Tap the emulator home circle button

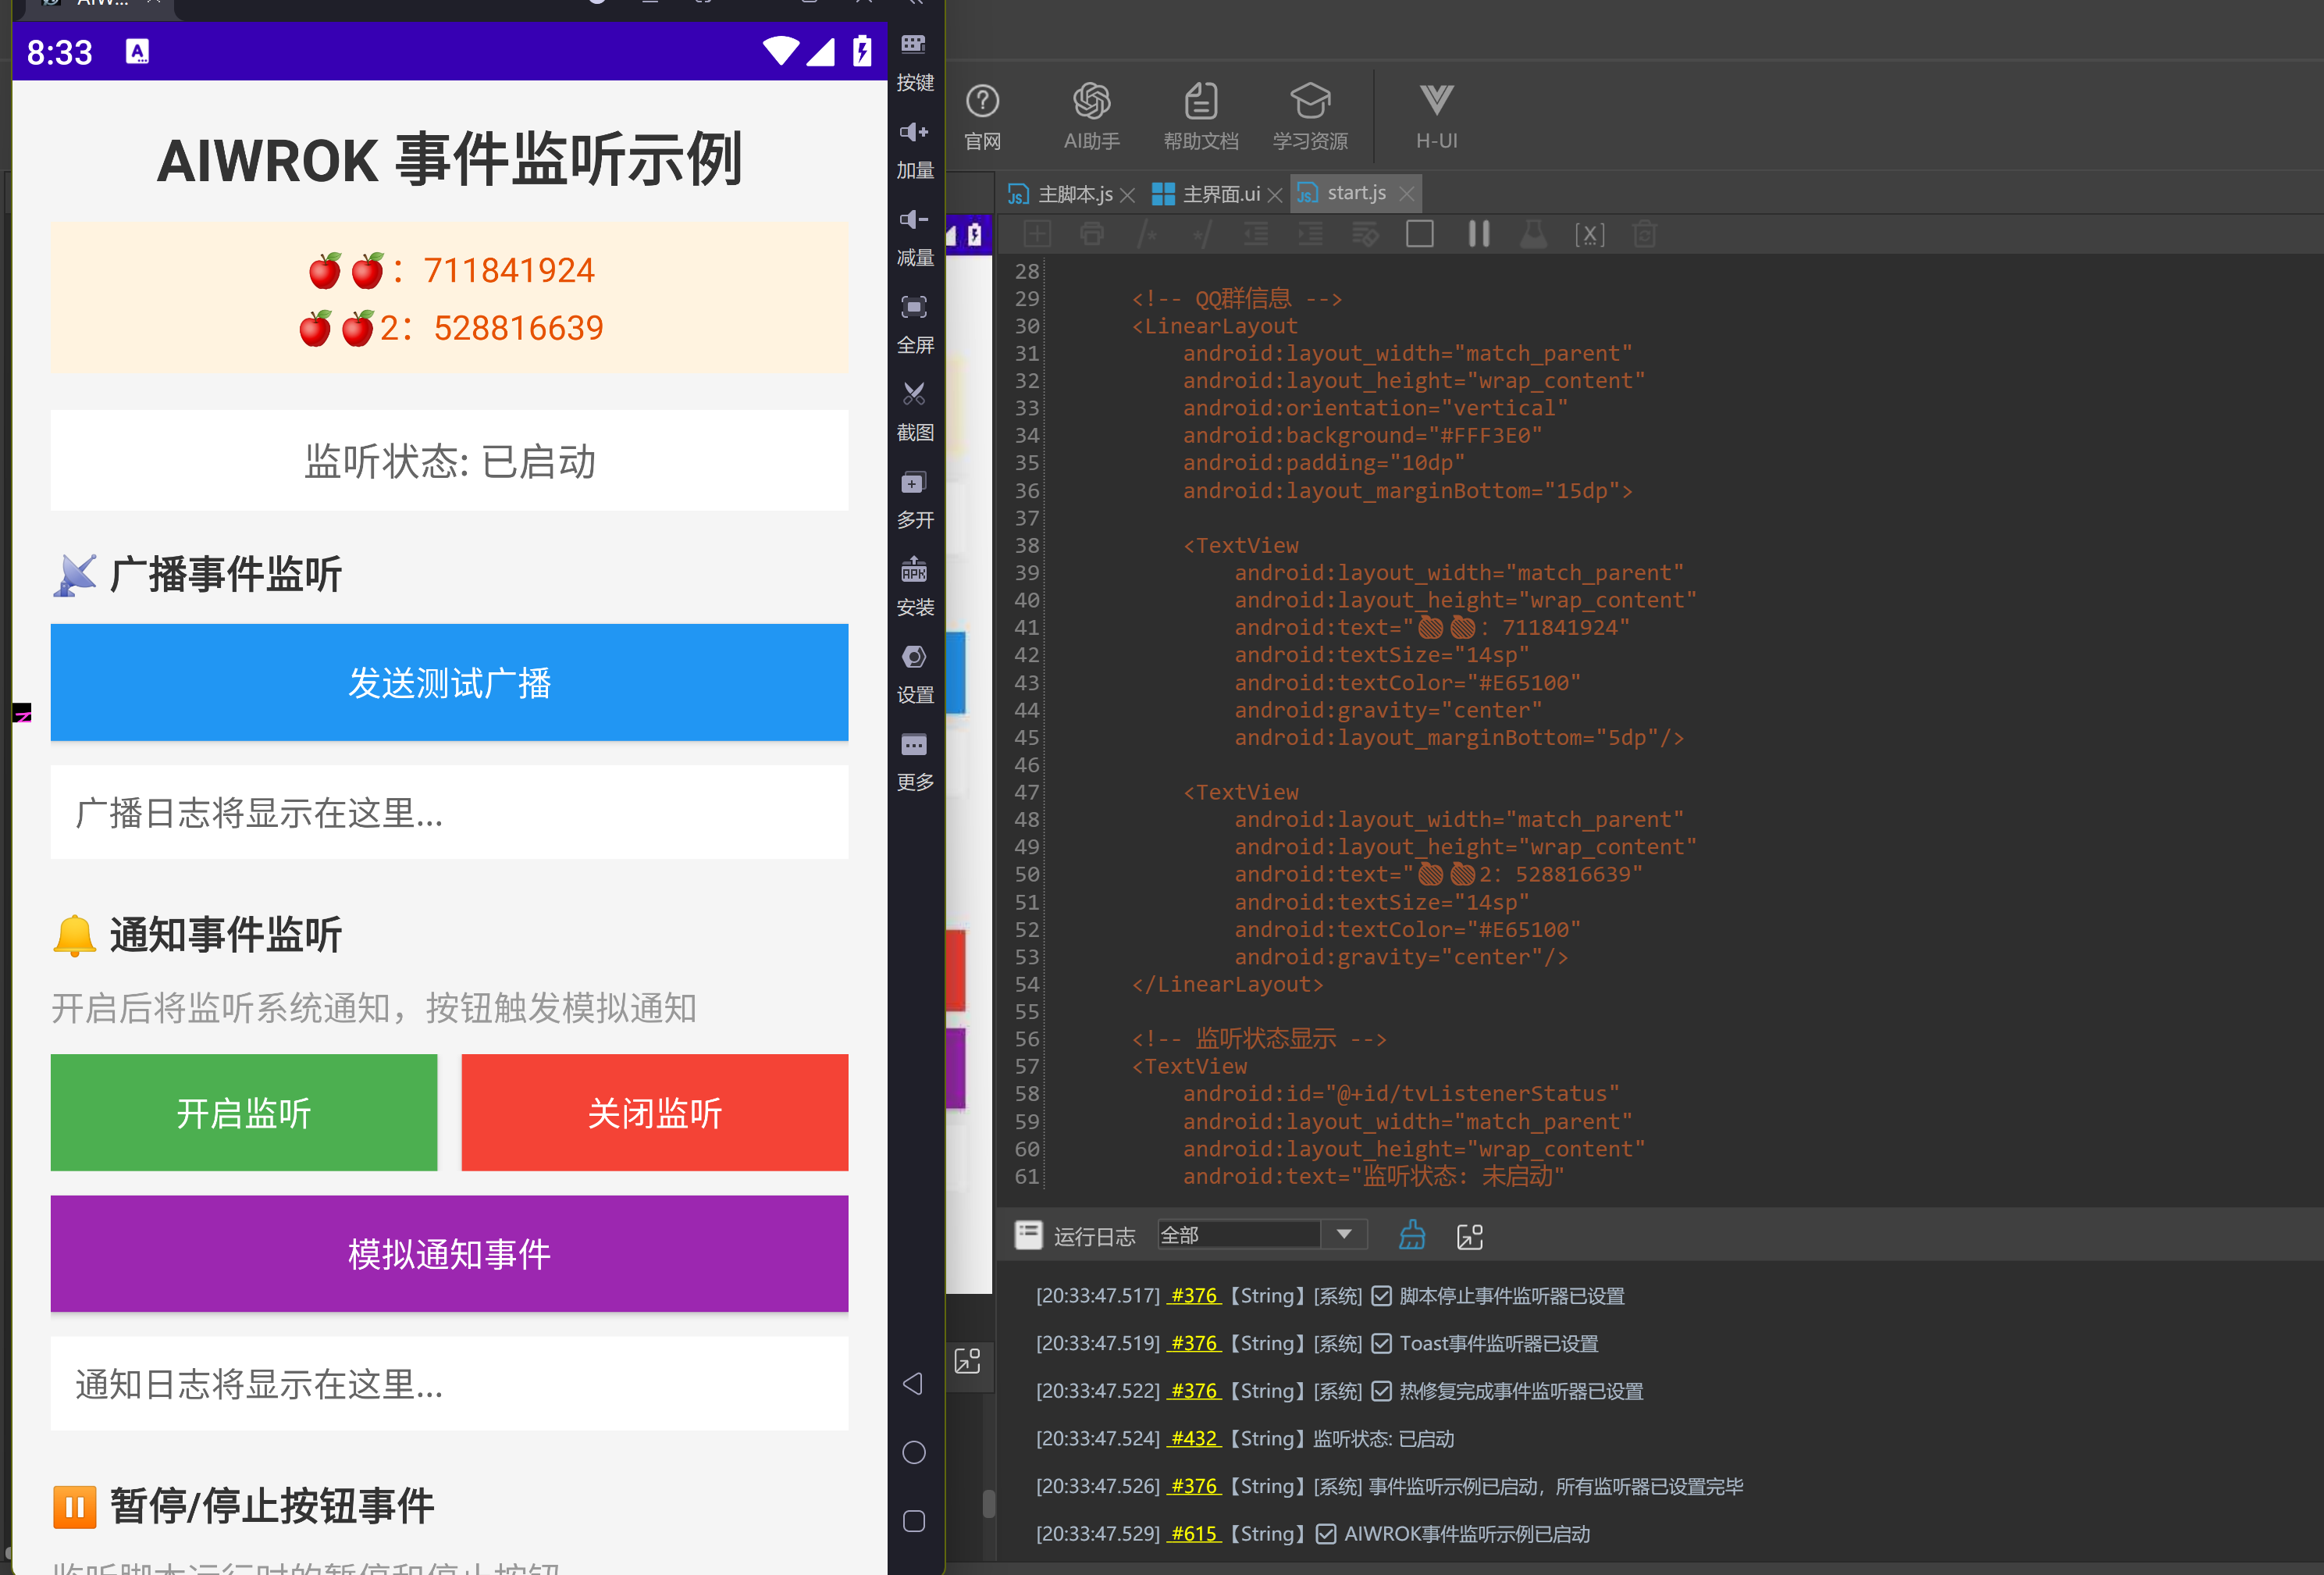[x=913, y=1452]
